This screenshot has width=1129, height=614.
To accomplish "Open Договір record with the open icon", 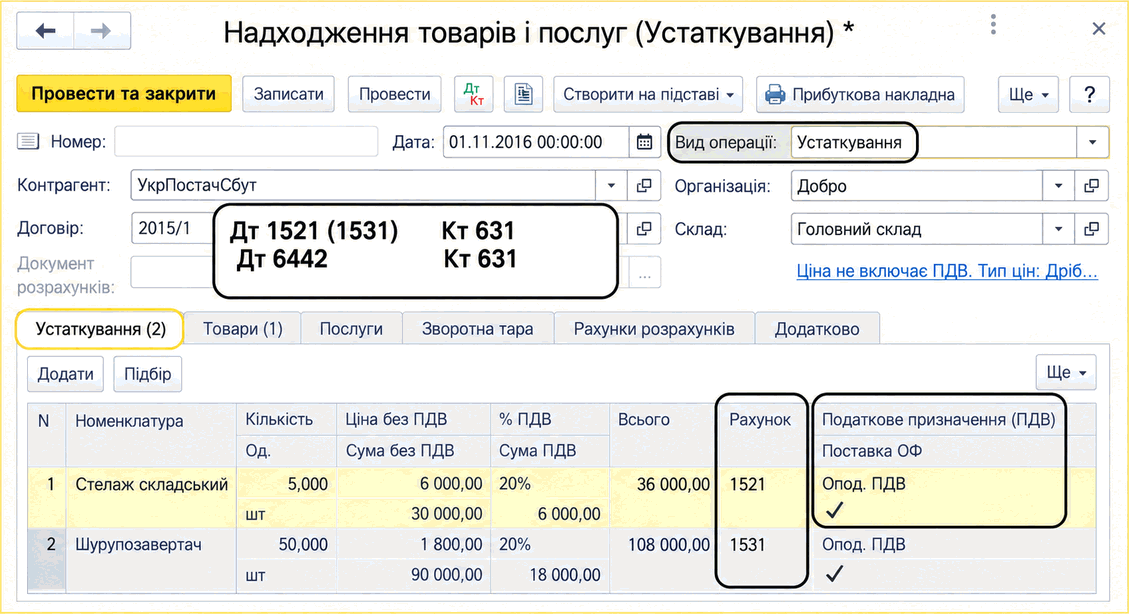I will pyautogui.click(x=644, y=229).
